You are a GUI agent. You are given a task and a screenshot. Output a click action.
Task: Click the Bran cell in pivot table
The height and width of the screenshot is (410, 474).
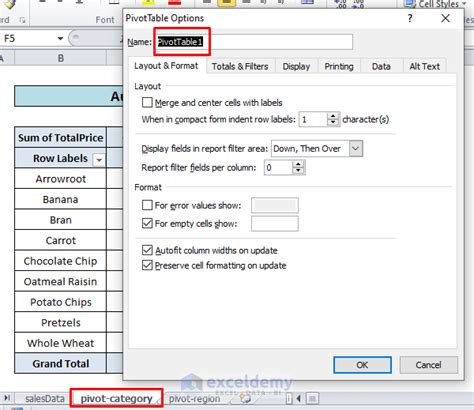[60, 220]
